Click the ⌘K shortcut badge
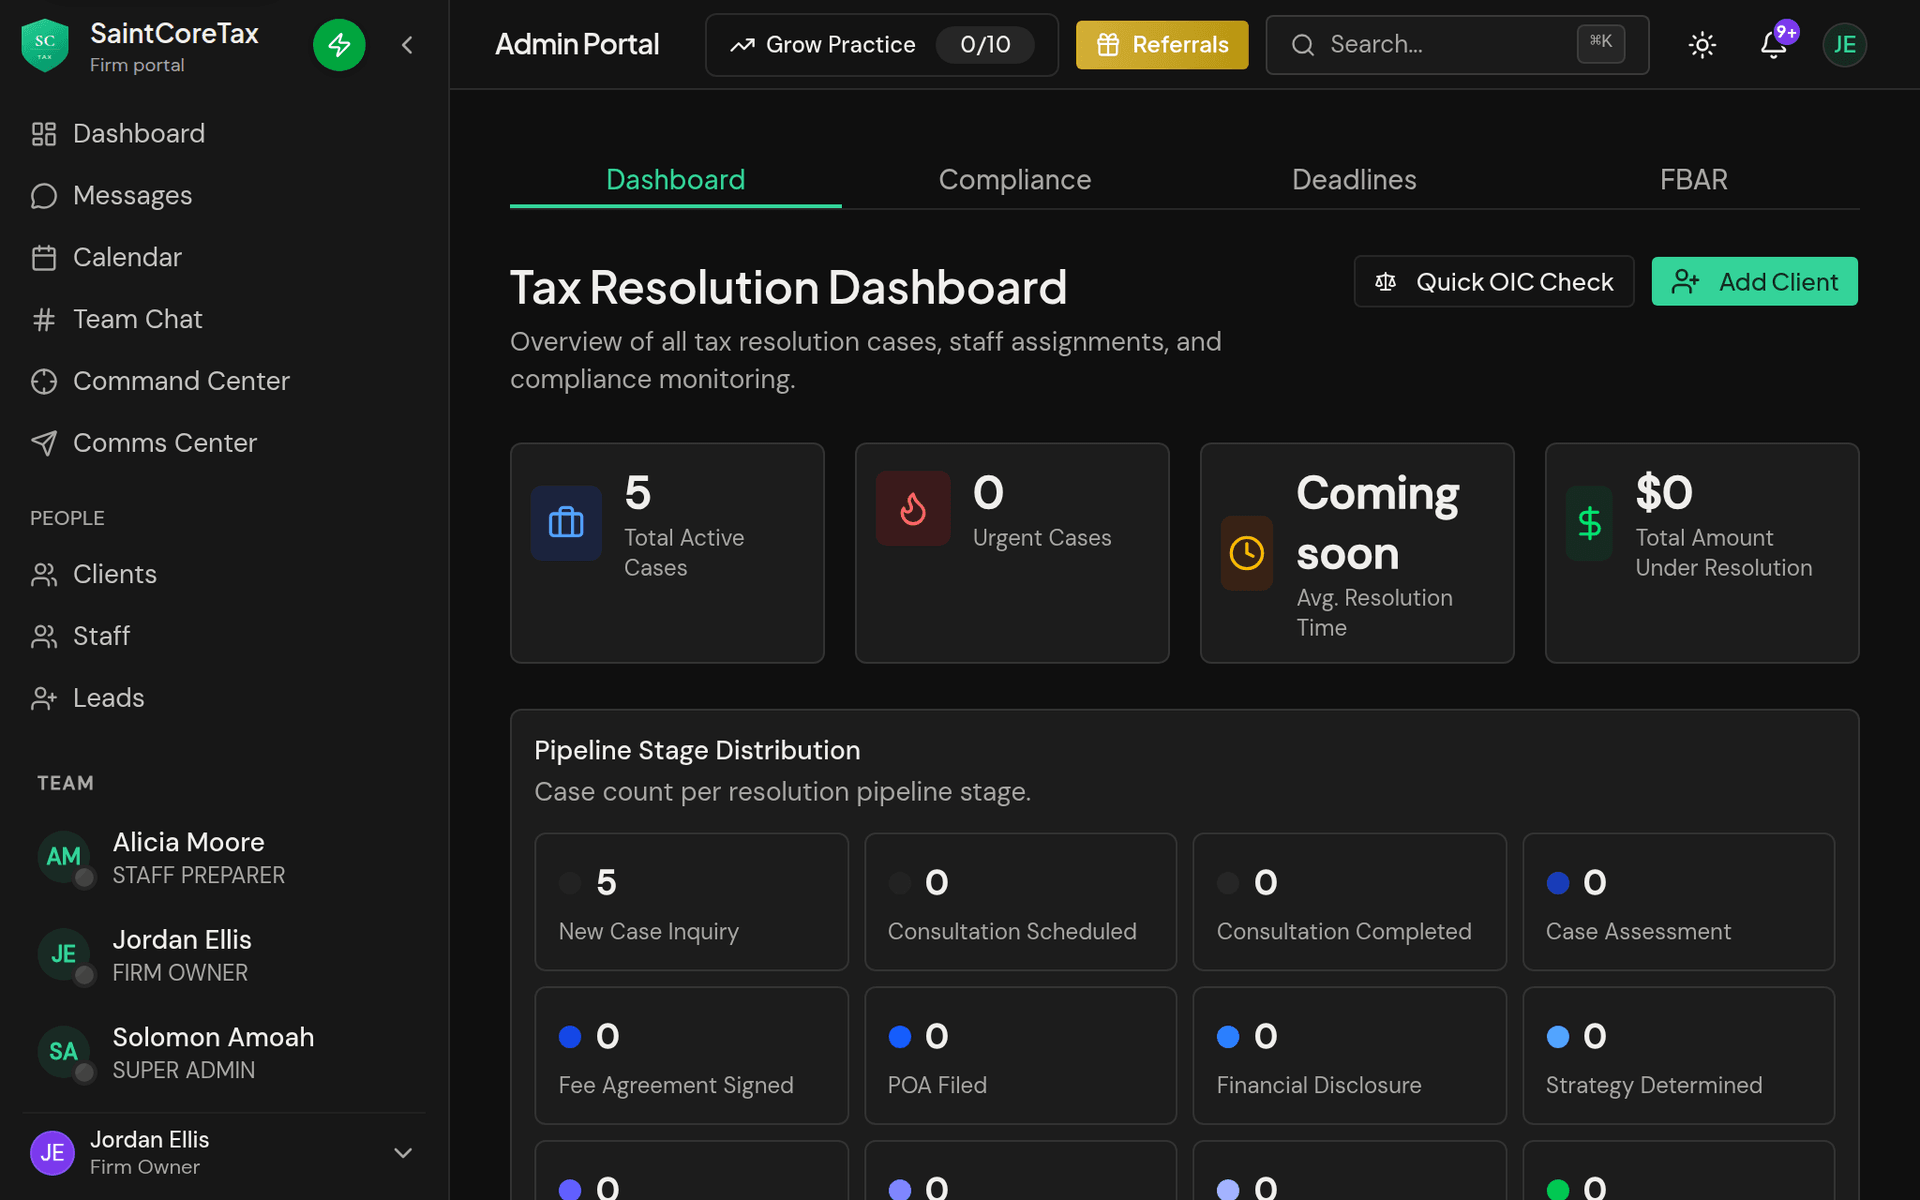Image resolution: width=1920 pixels, height=1200 pixels. [x=1601, y=43]
